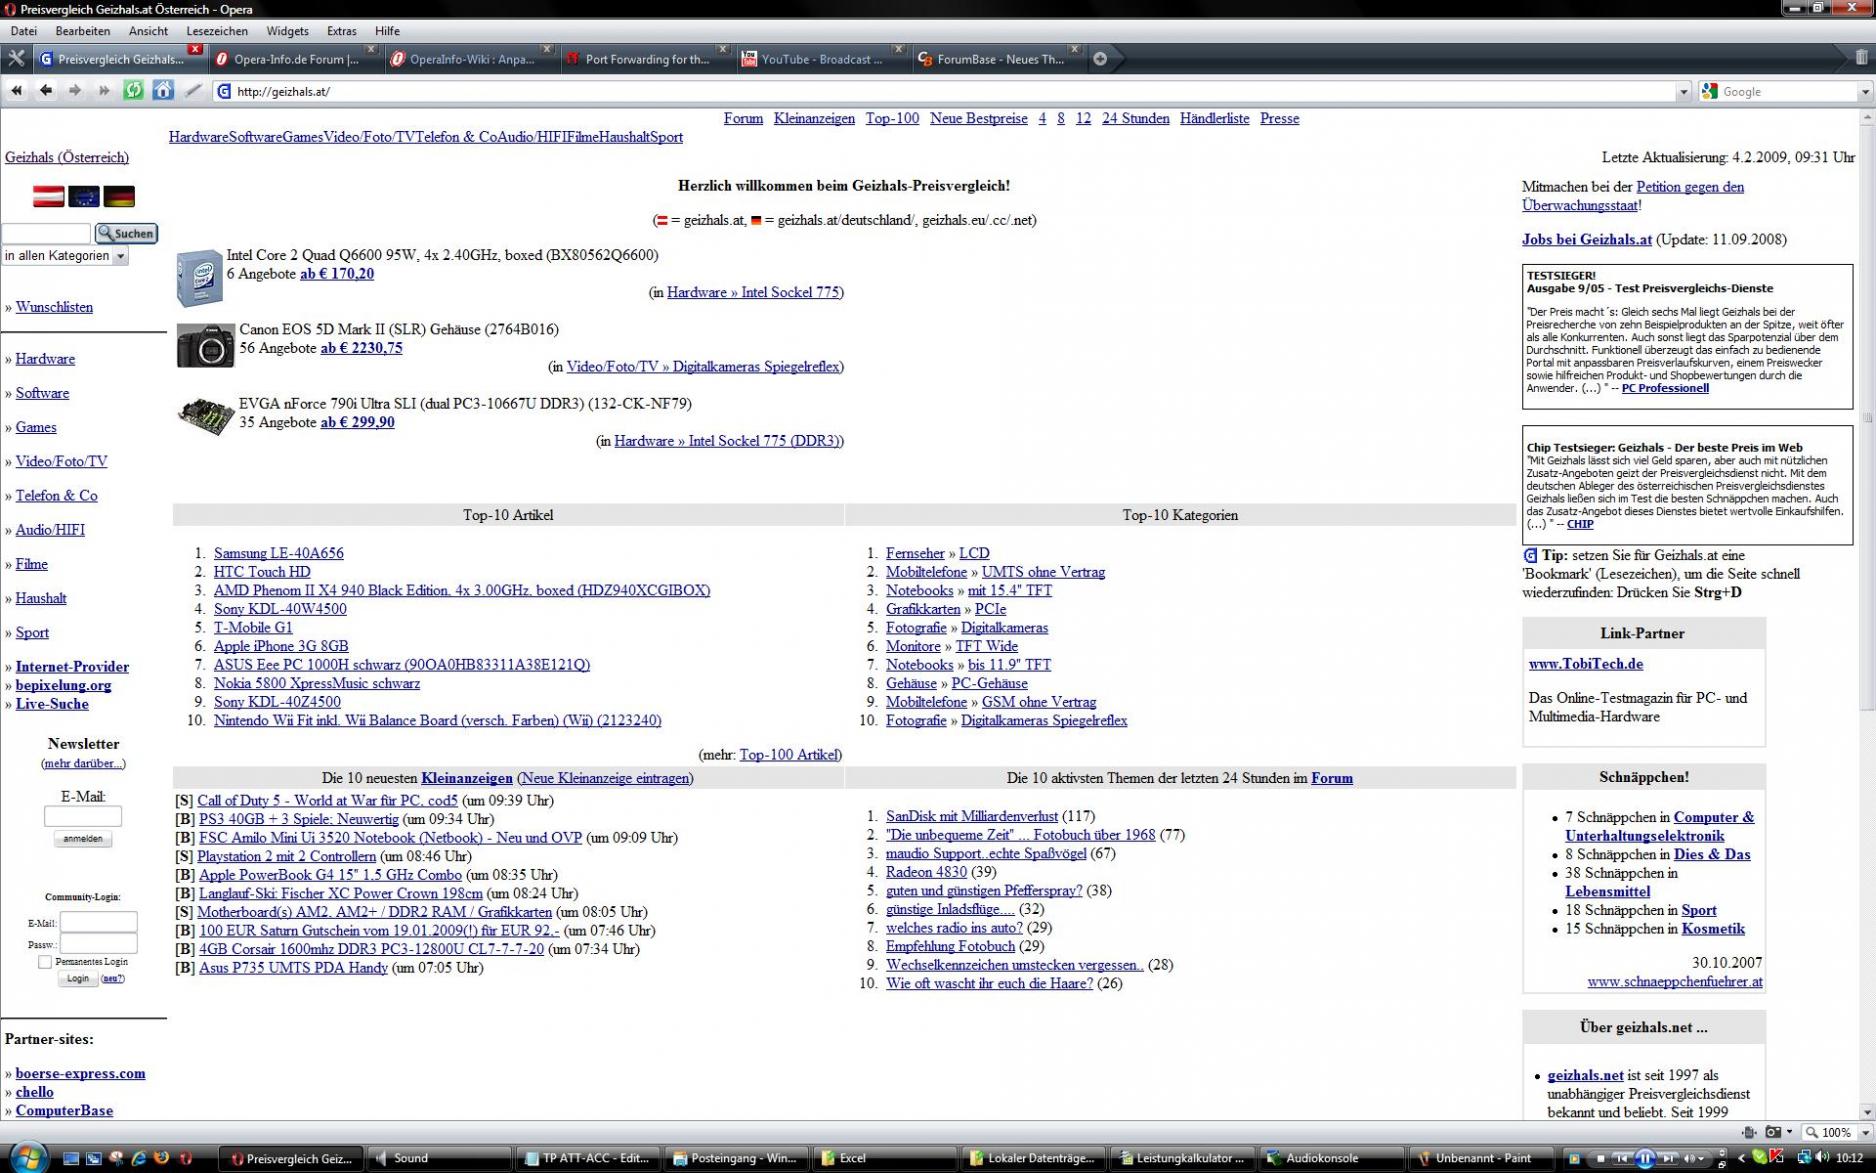Click Opera status bar camera icon
Image resolution: width=1876 pixels, height=1173 pixels.
coord(1773,1132)
